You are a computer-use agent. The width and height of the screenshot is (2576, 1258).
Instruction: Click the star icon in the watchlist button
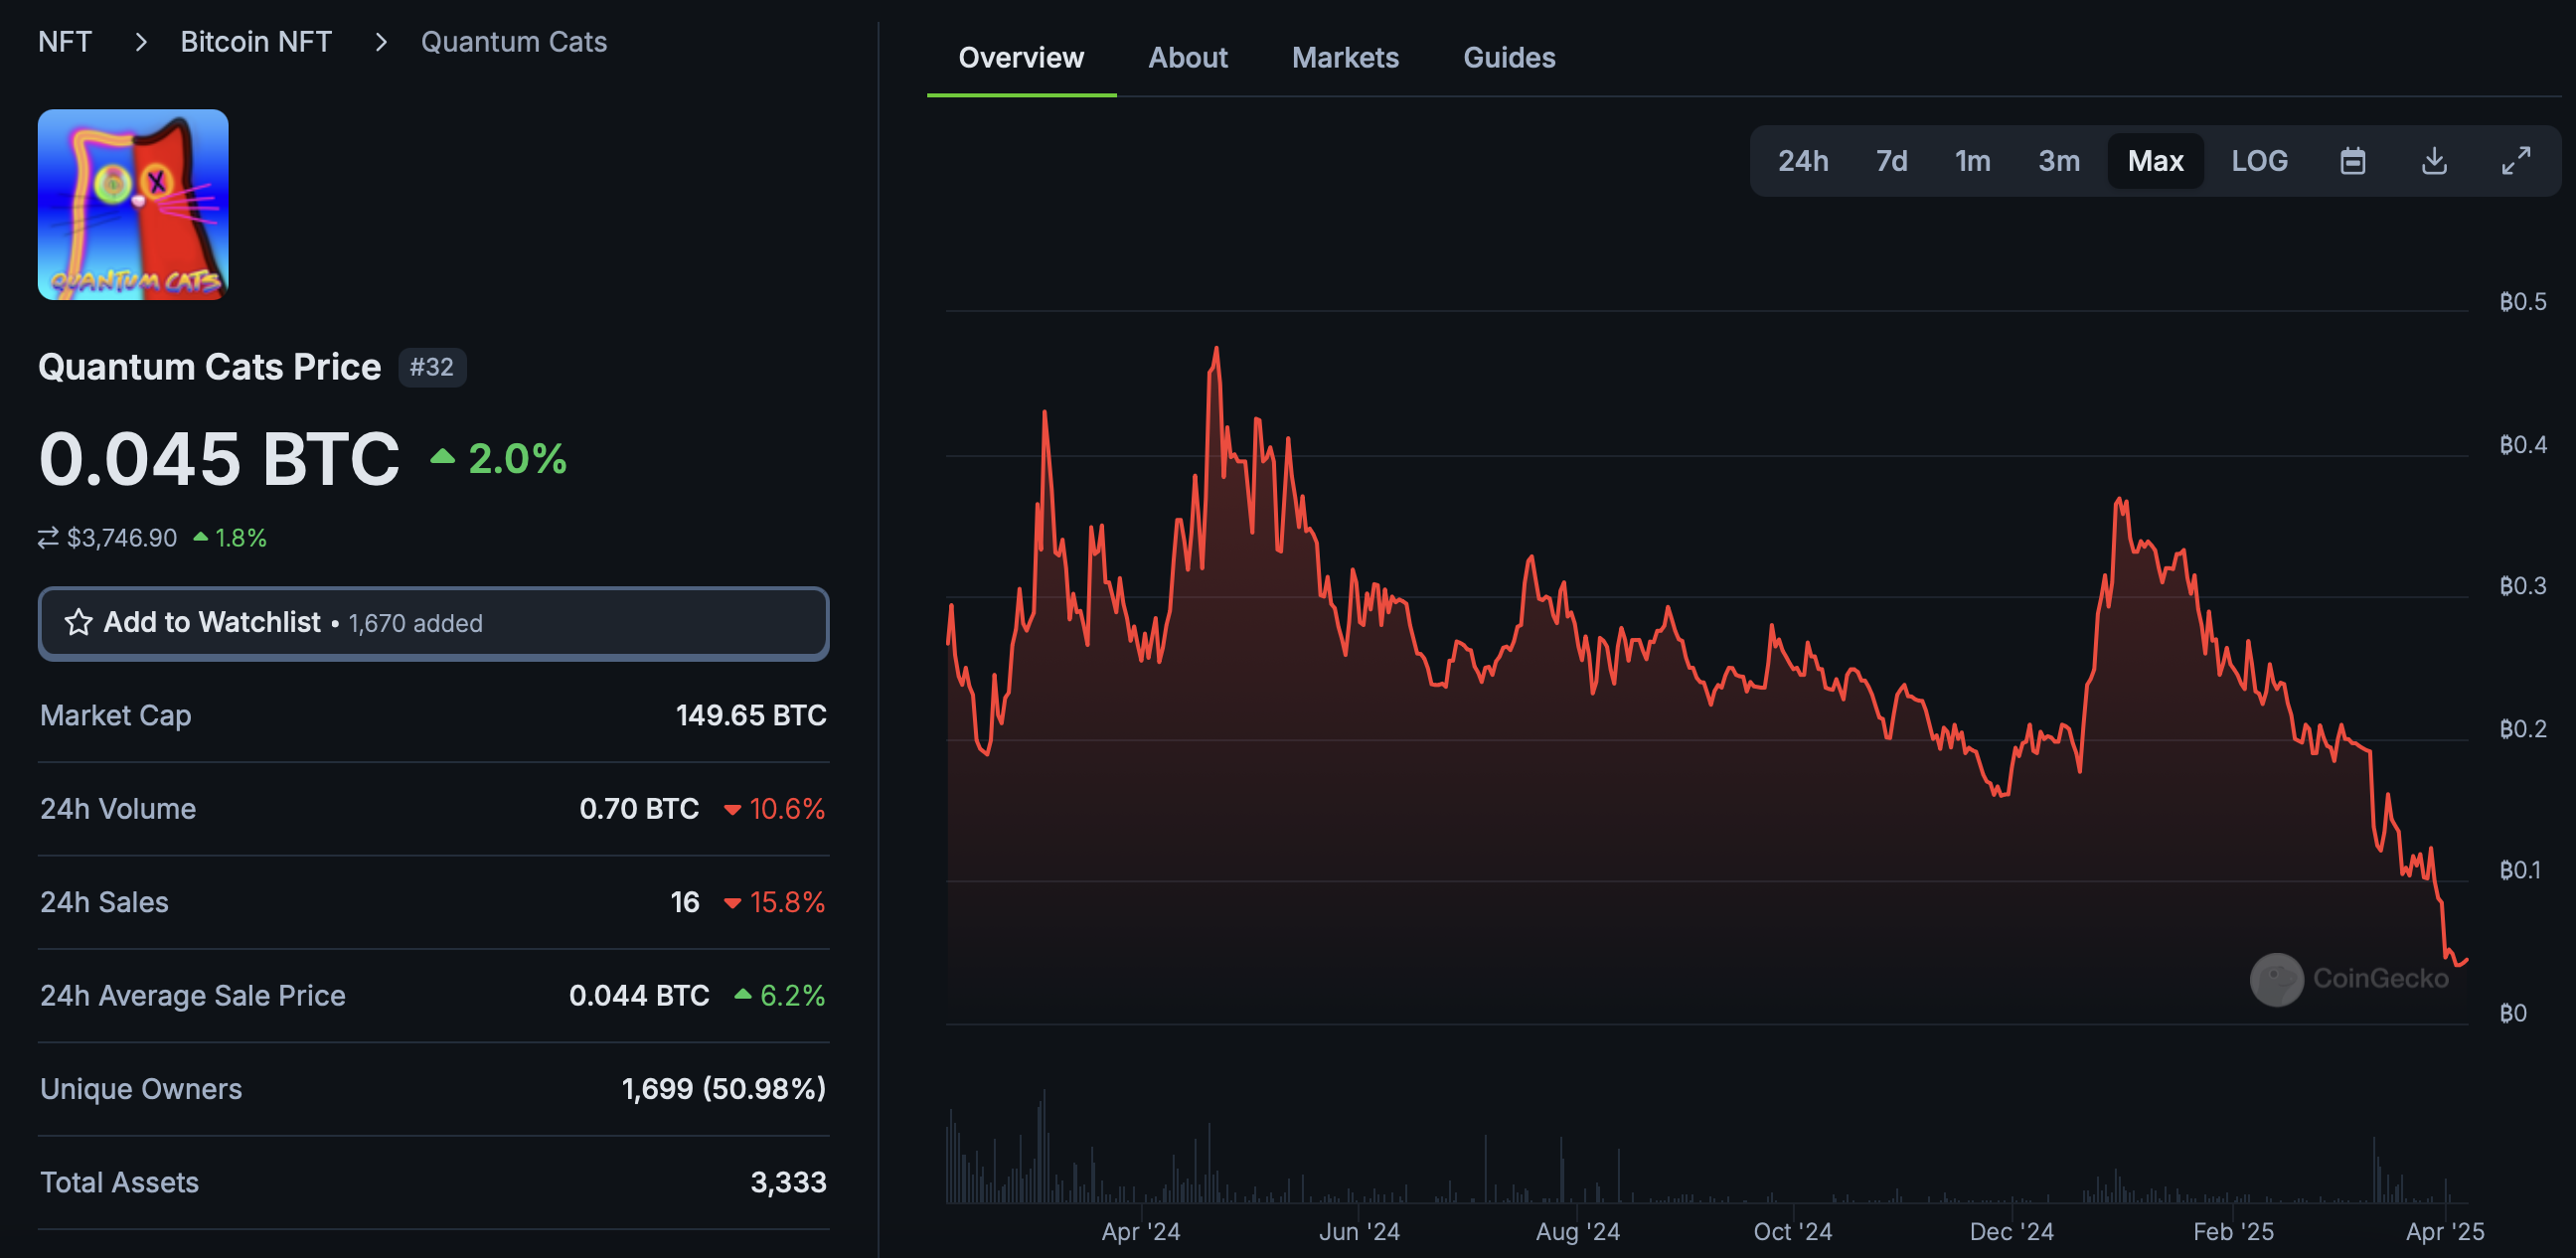tap(78, 623)
